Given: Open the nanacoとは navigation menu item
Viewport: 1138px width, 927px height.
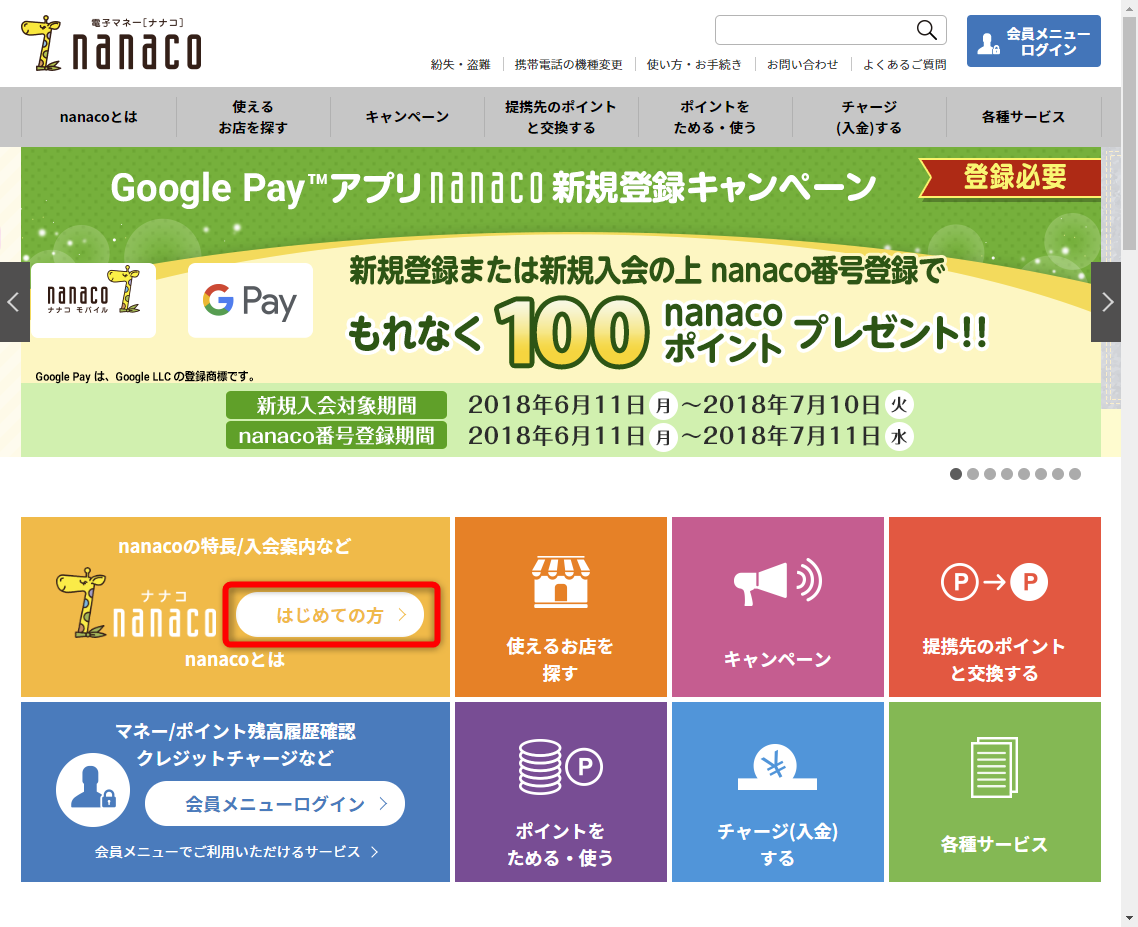Looking at the screenshot, I should pos(99,117).
